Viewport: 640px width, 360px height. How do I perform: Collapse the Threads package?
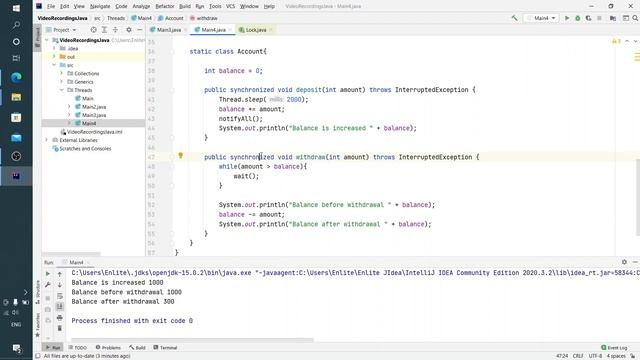pyautogui.click(x=62, y=90)
